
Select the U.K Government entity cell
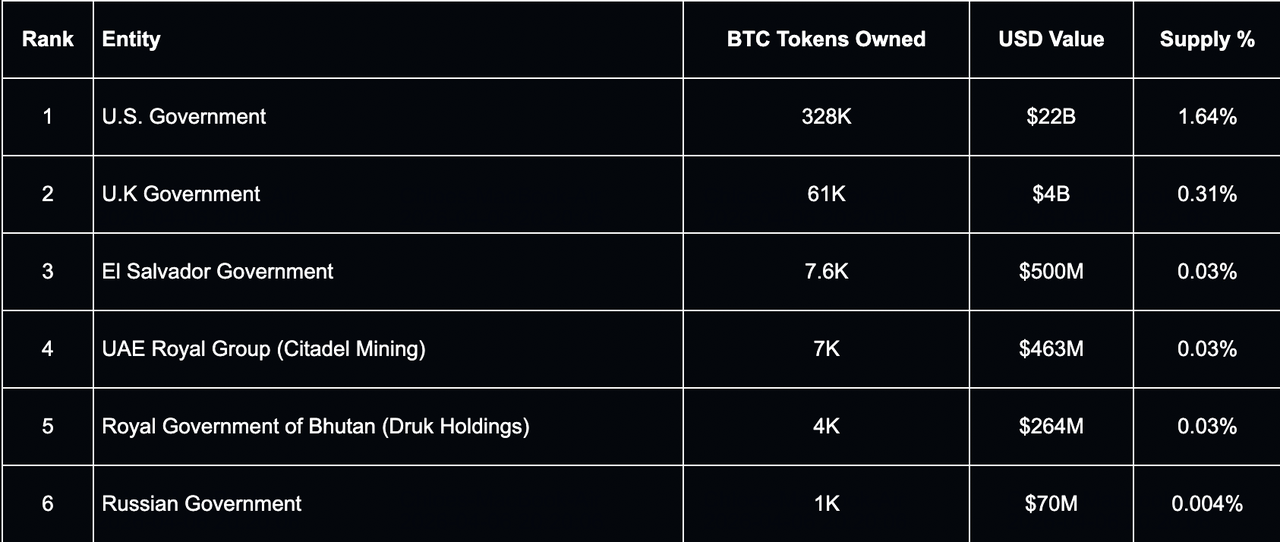tap(181, 194)
